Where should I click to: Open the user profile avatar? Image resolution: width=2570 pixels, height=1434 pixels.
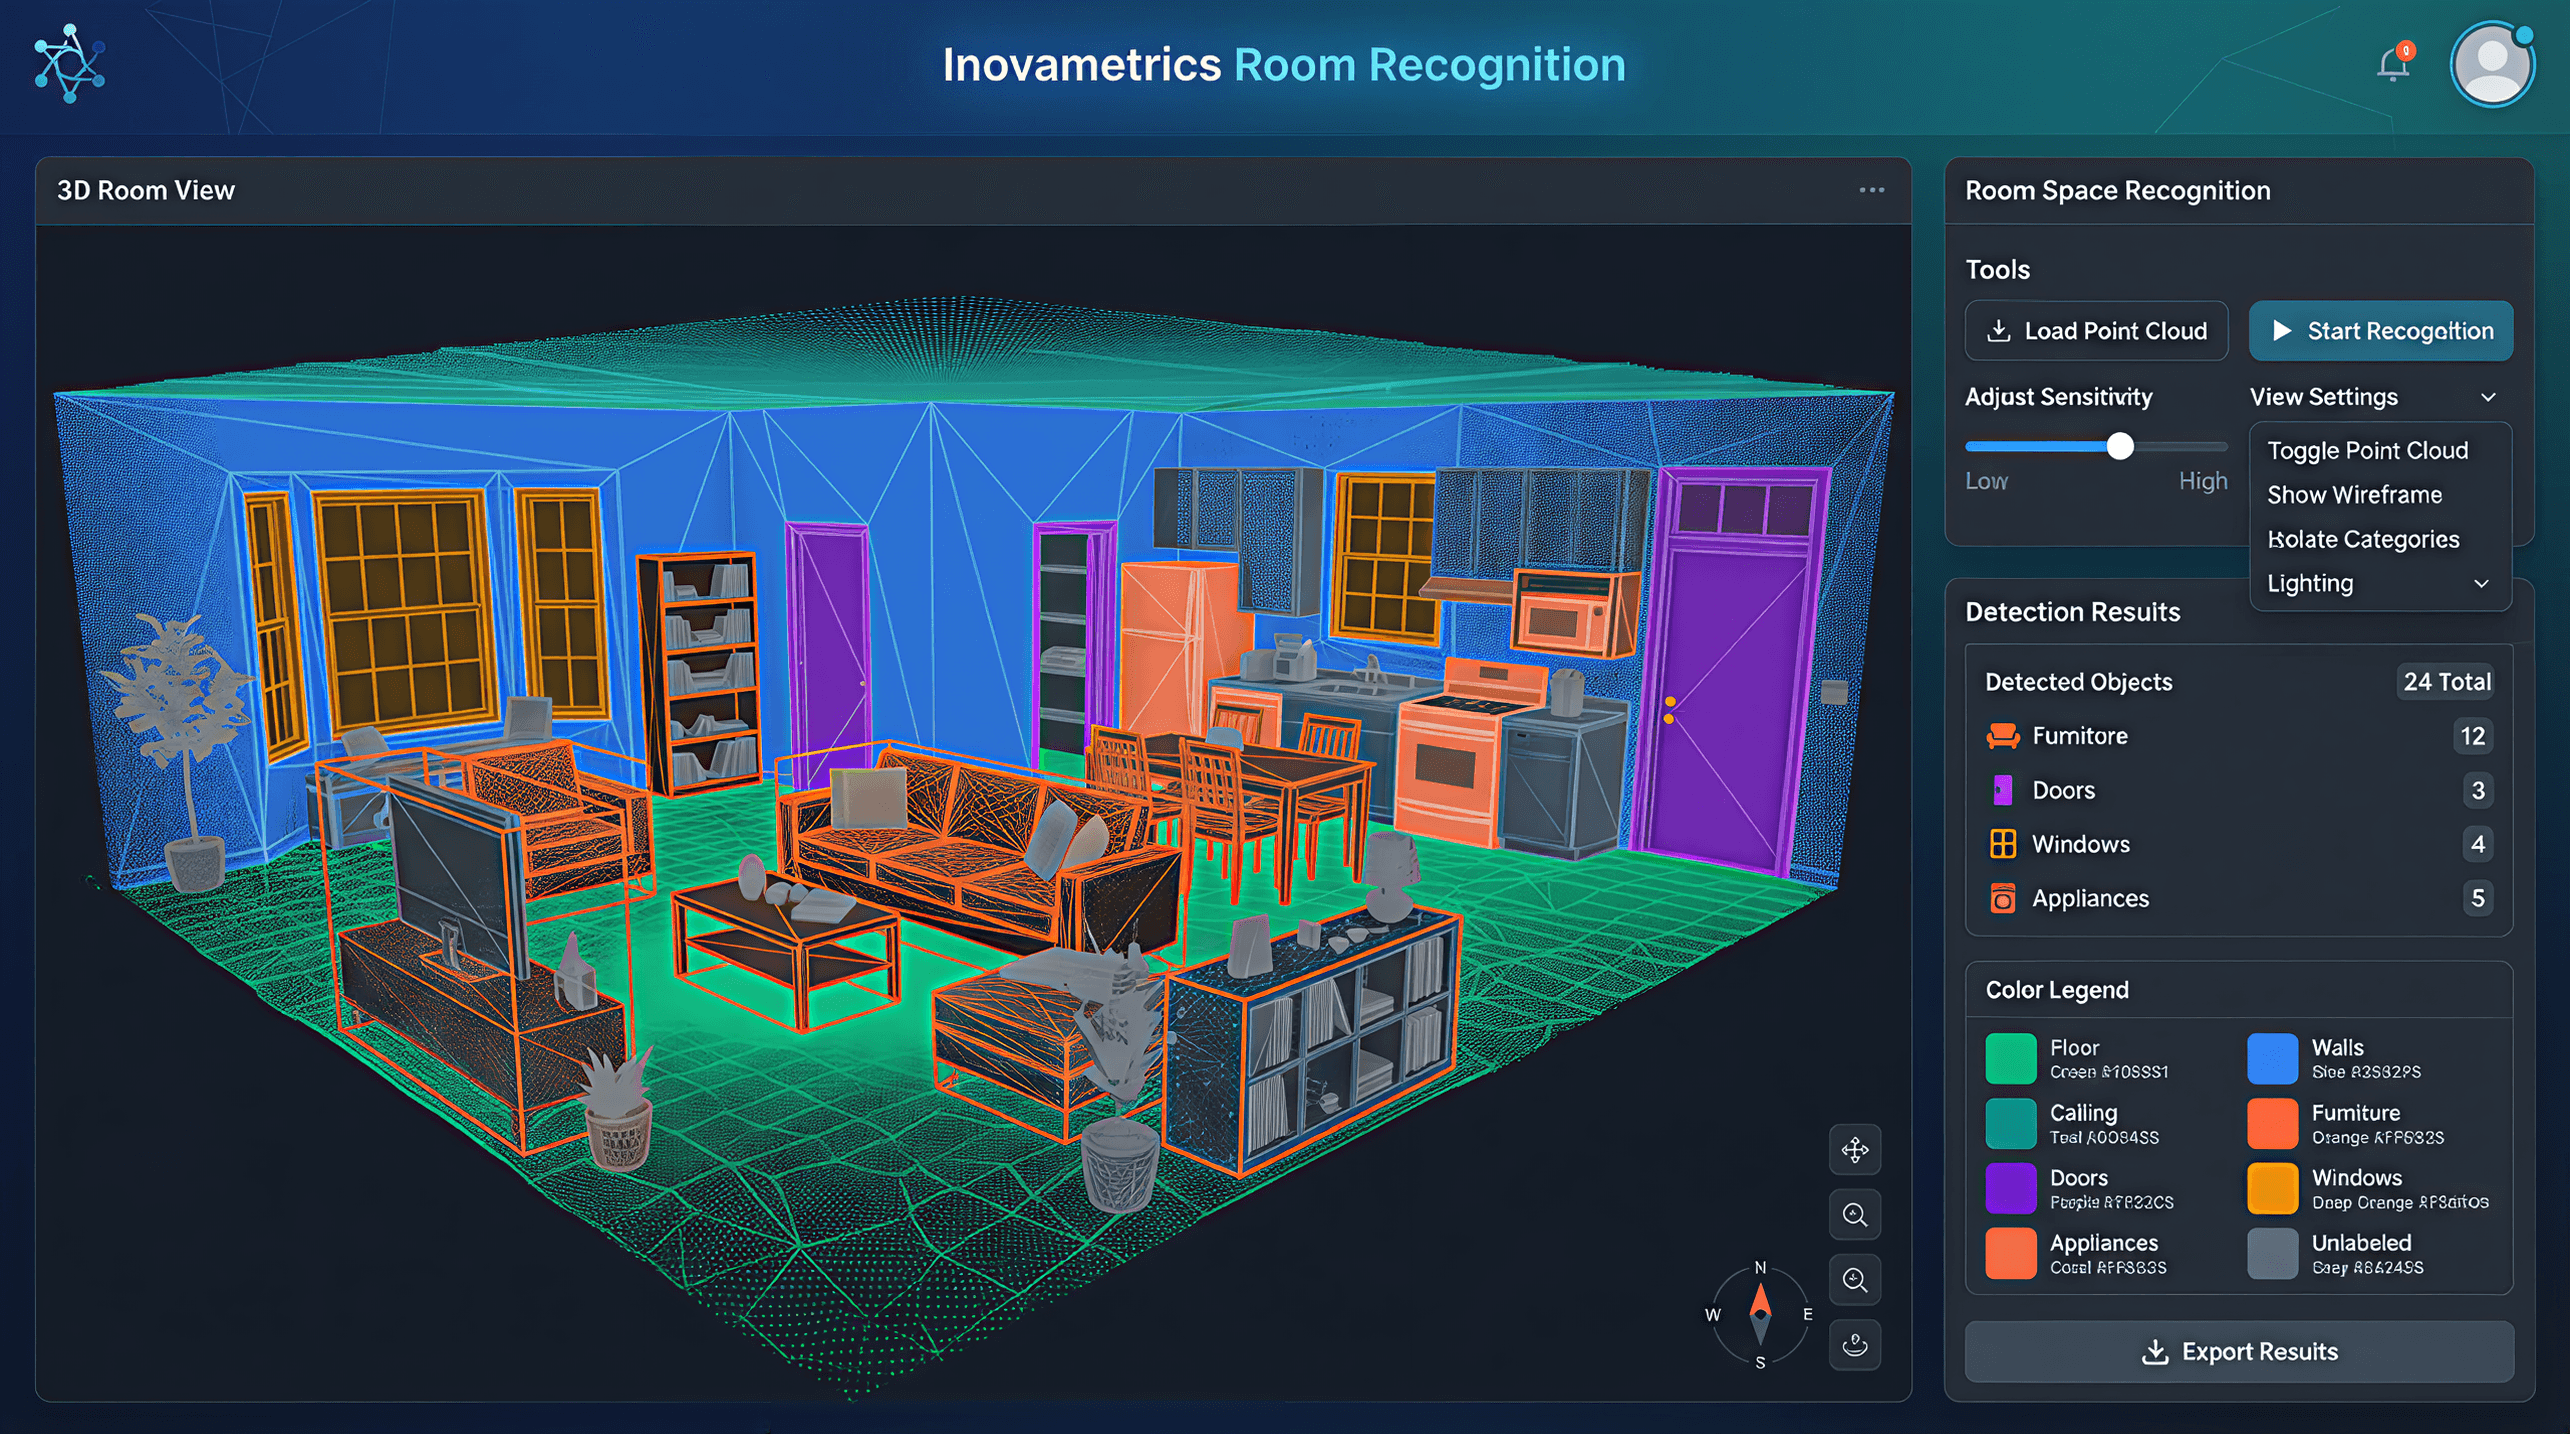point(2491,64)
